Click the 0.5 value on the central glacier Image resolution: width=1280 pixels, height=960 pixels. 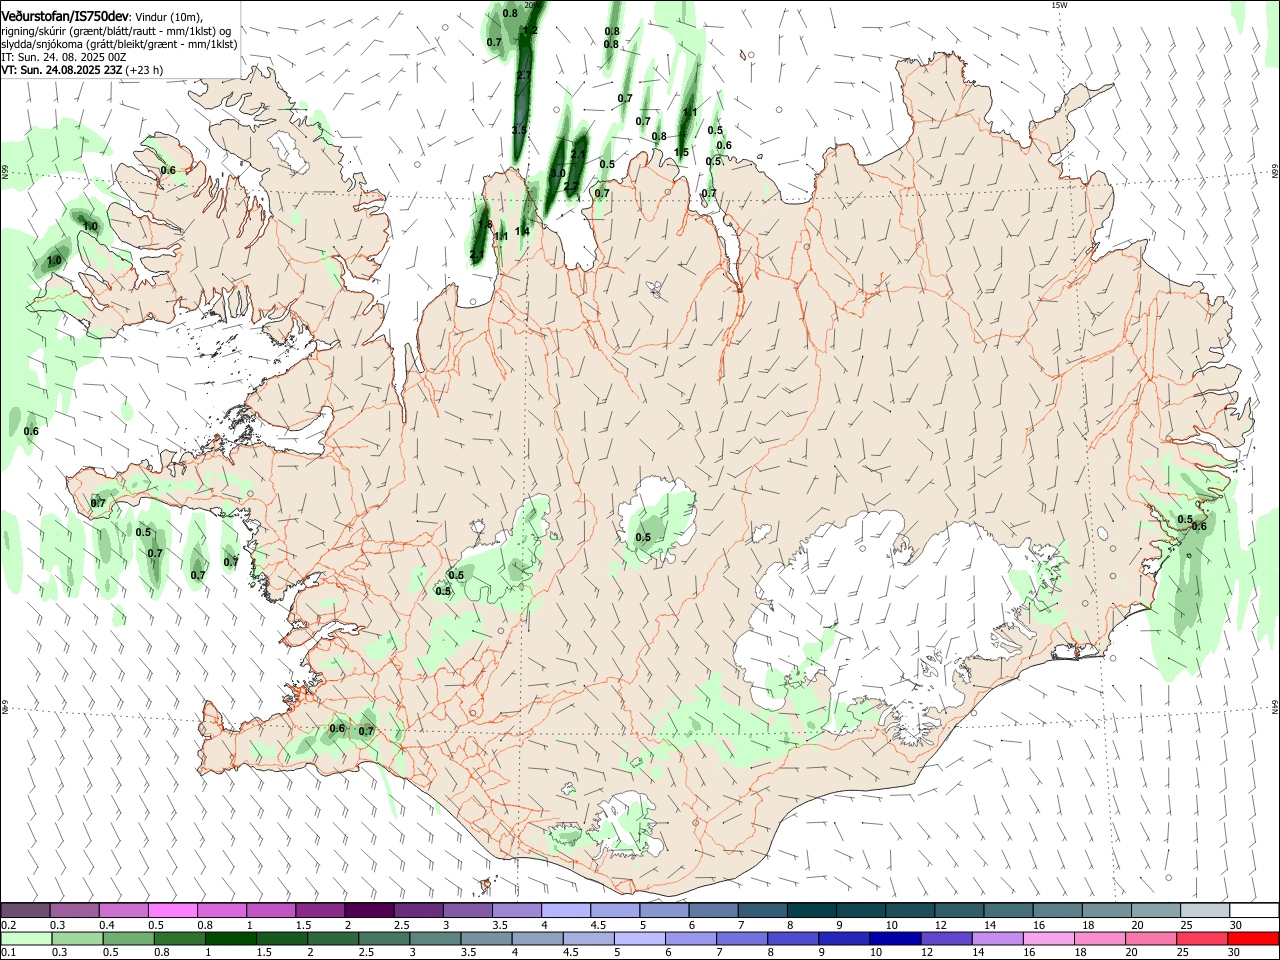click(643, 538)
